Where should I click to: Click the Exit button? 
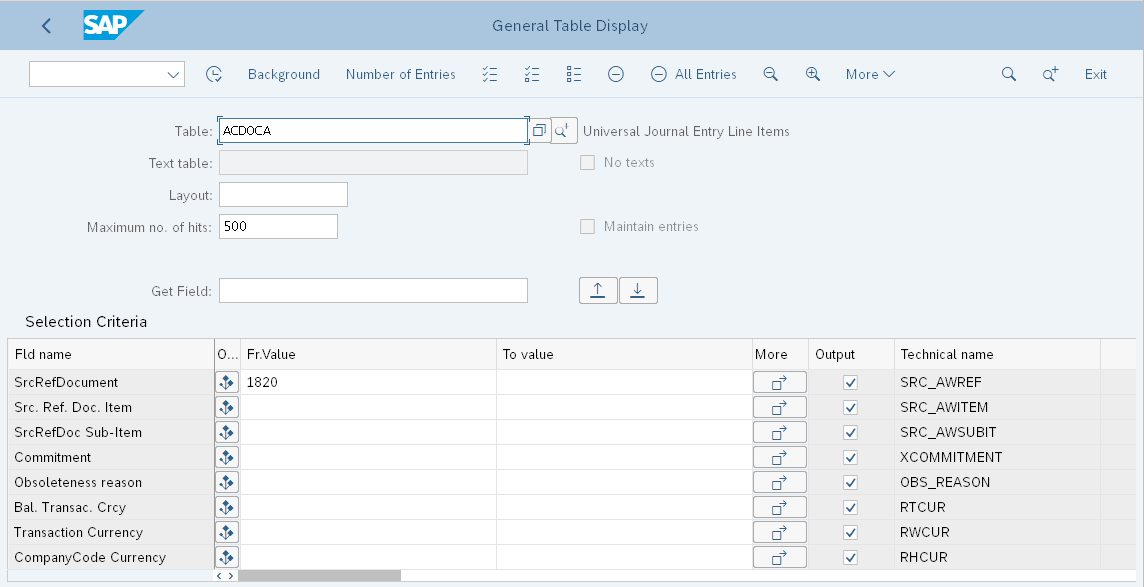[x=1095, y=73]
